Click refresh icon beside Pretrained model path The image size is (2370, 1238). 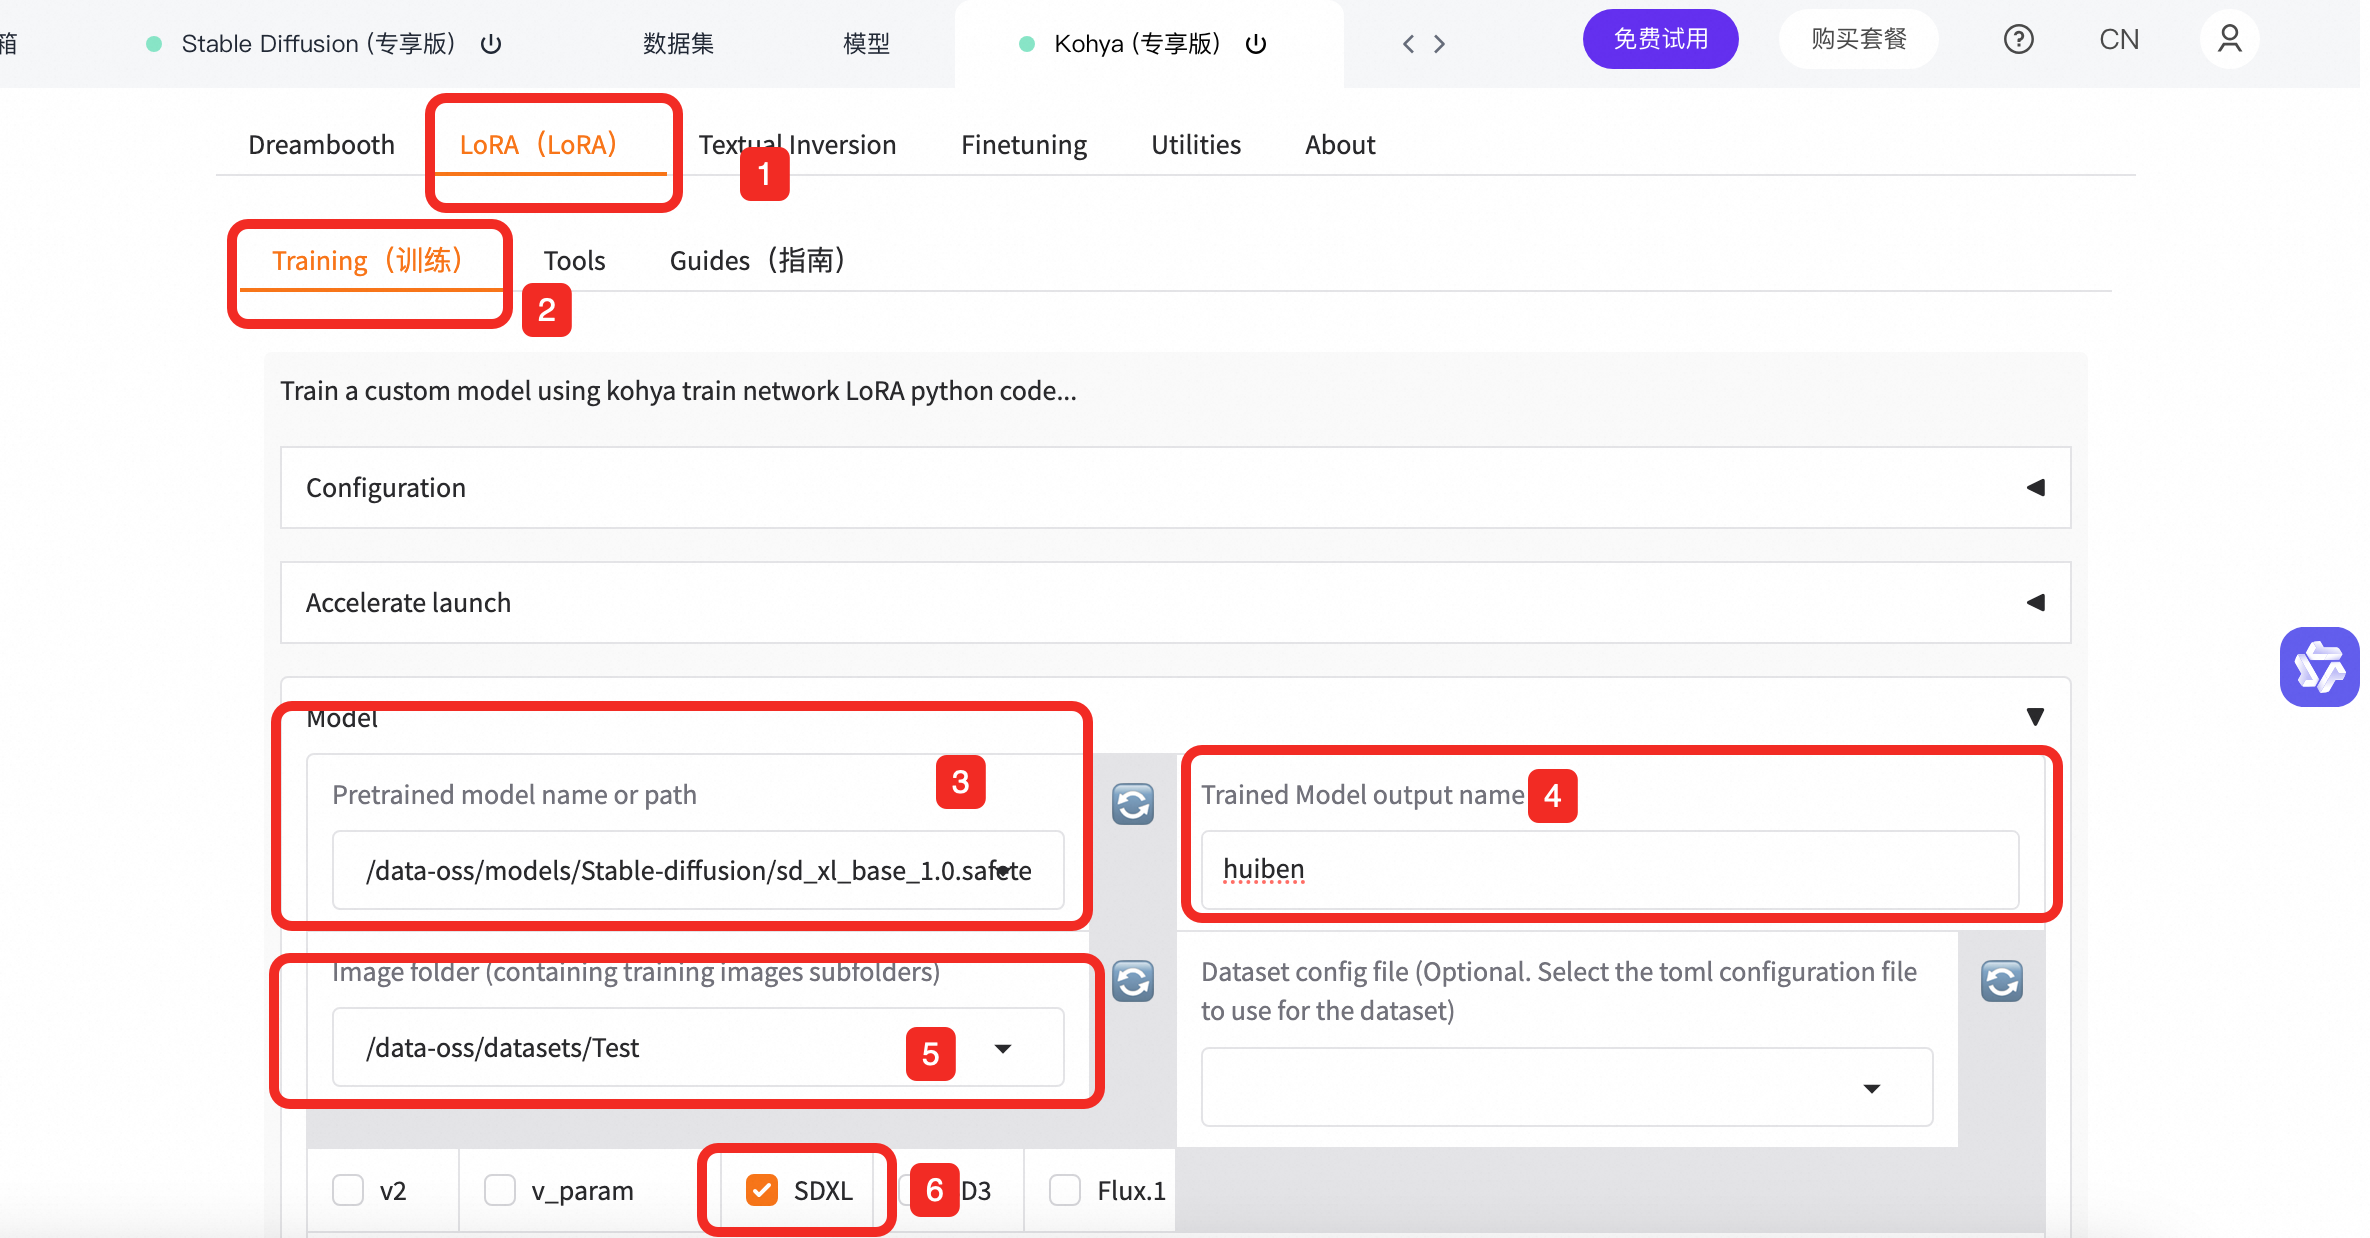1133,804
